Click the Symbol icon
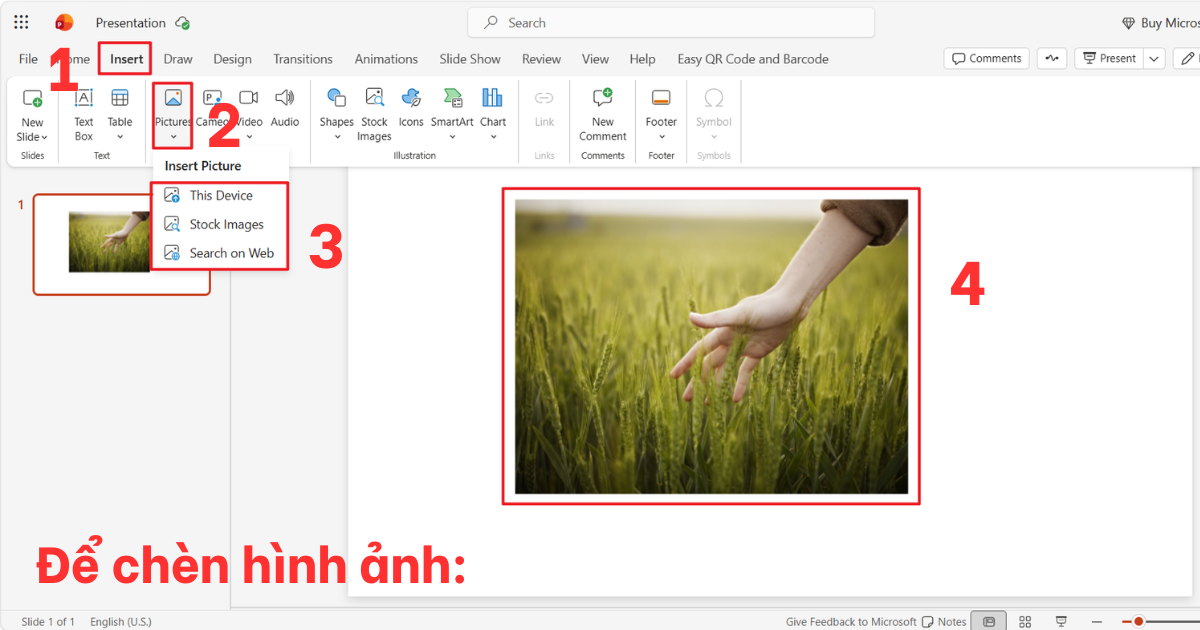This screenshot has height=630, width=1200. click(x=714, y=98)
